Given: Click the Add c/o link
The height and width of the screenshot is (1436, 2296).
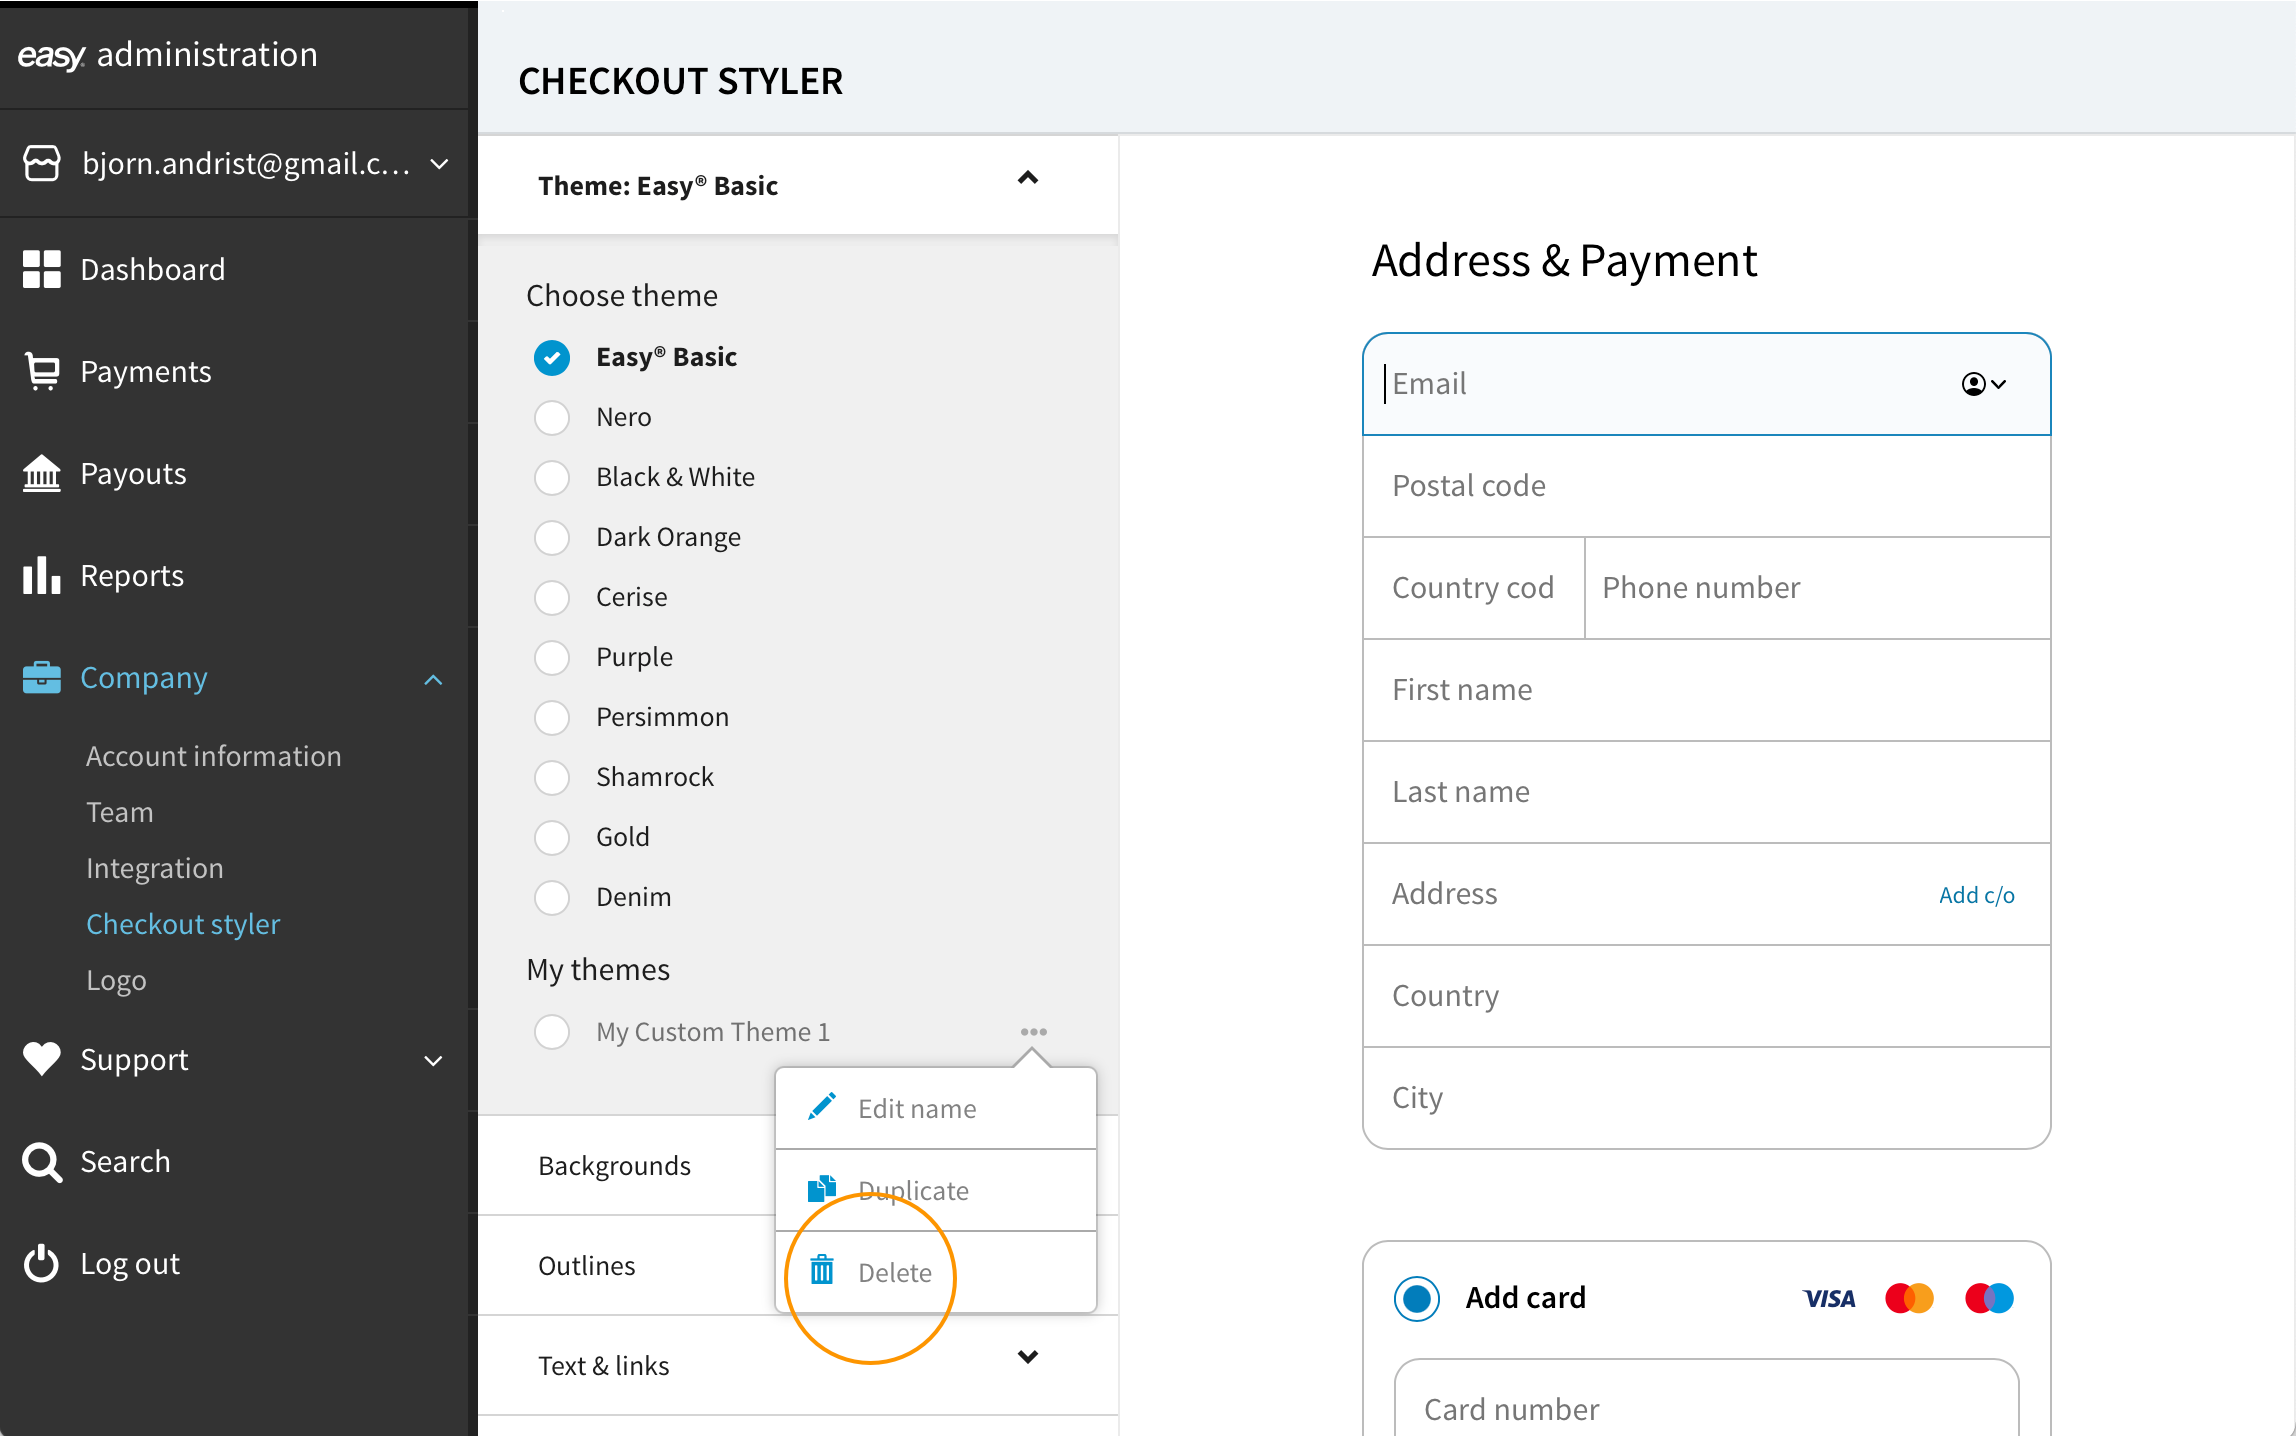Looking at the screenshot, I should pyautogui.click(x=1976, y=895).
